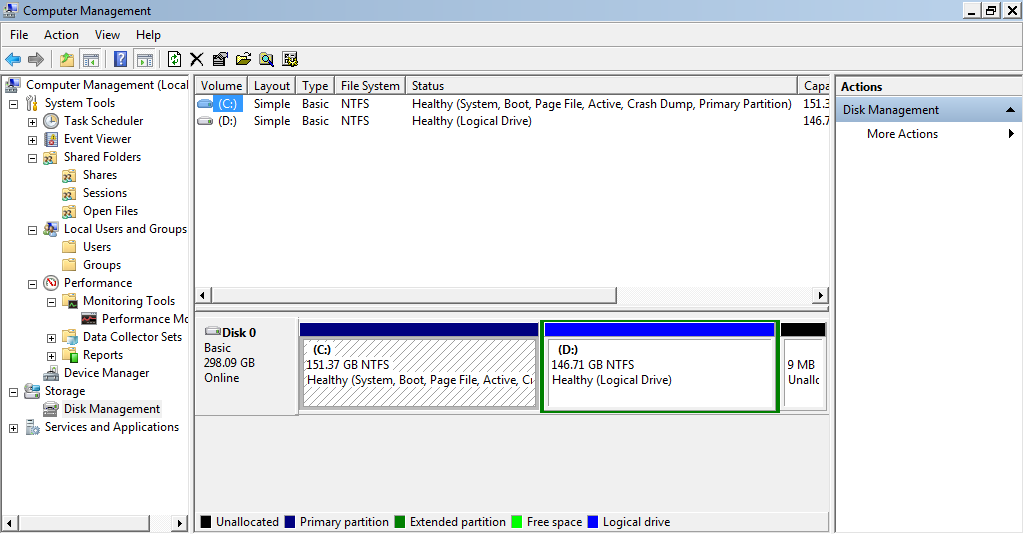1023x534 pixels.
Task: Click the Event Viewer icon
Action: (51, 139)
